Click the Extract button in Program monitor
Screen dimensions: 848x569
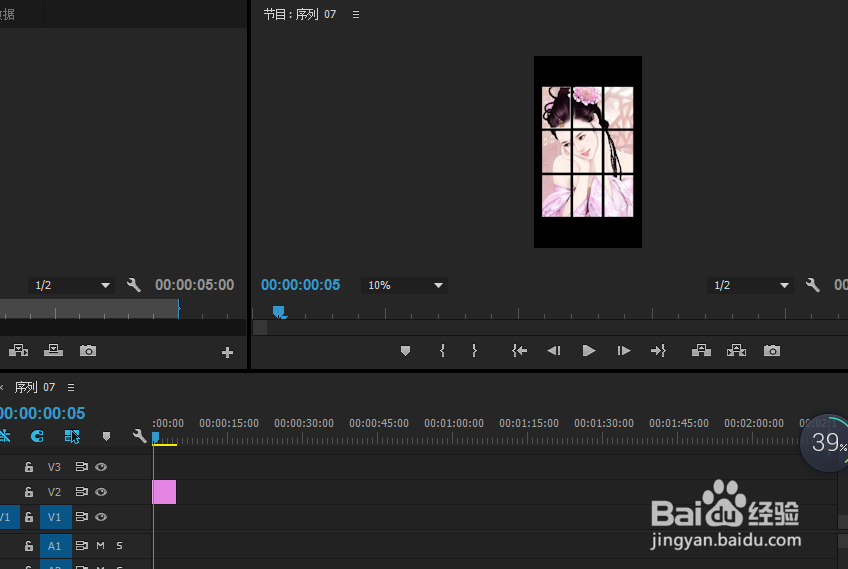tap(736, 350)
